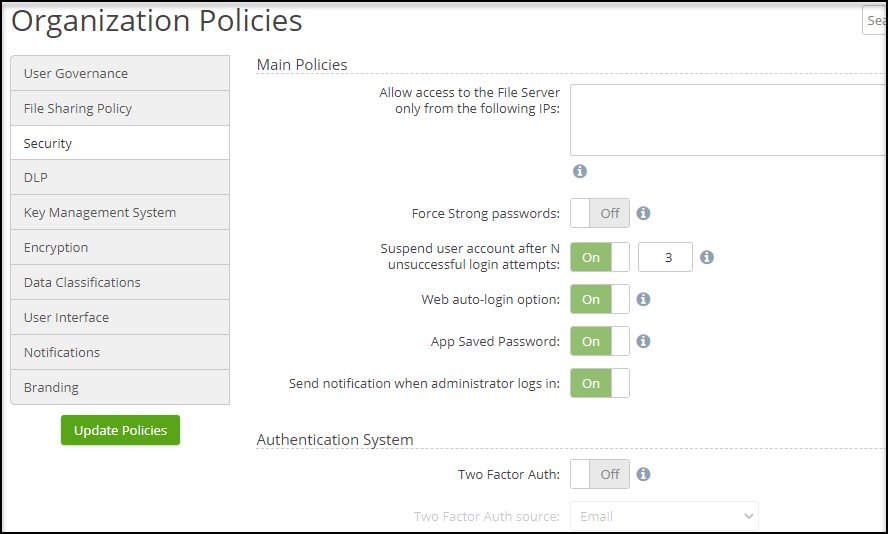Switch to File Sharing Policy tab
The image size is (888, 534).
coord(120,108)
